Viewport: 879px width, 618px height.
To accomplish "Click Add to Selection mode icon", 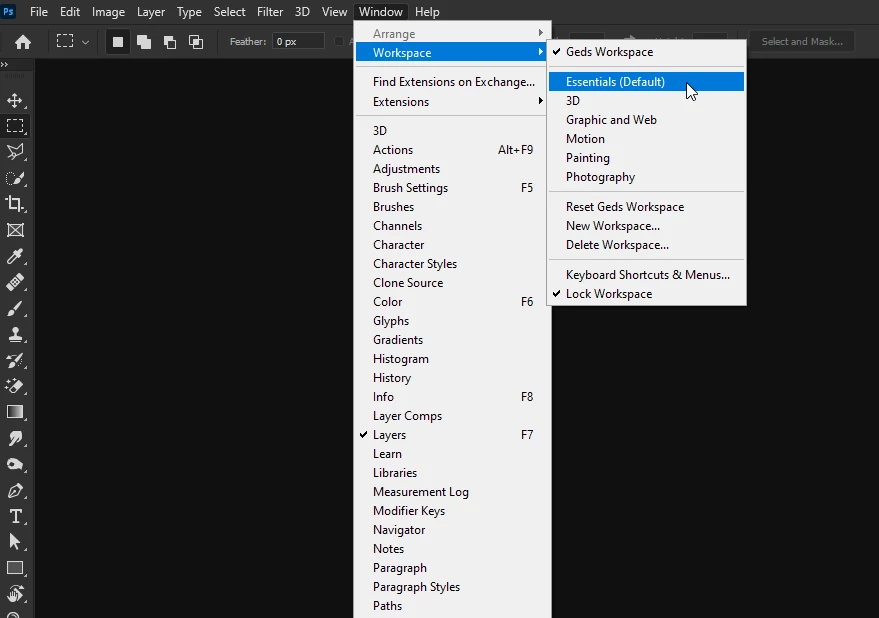I will pos(144,41).
